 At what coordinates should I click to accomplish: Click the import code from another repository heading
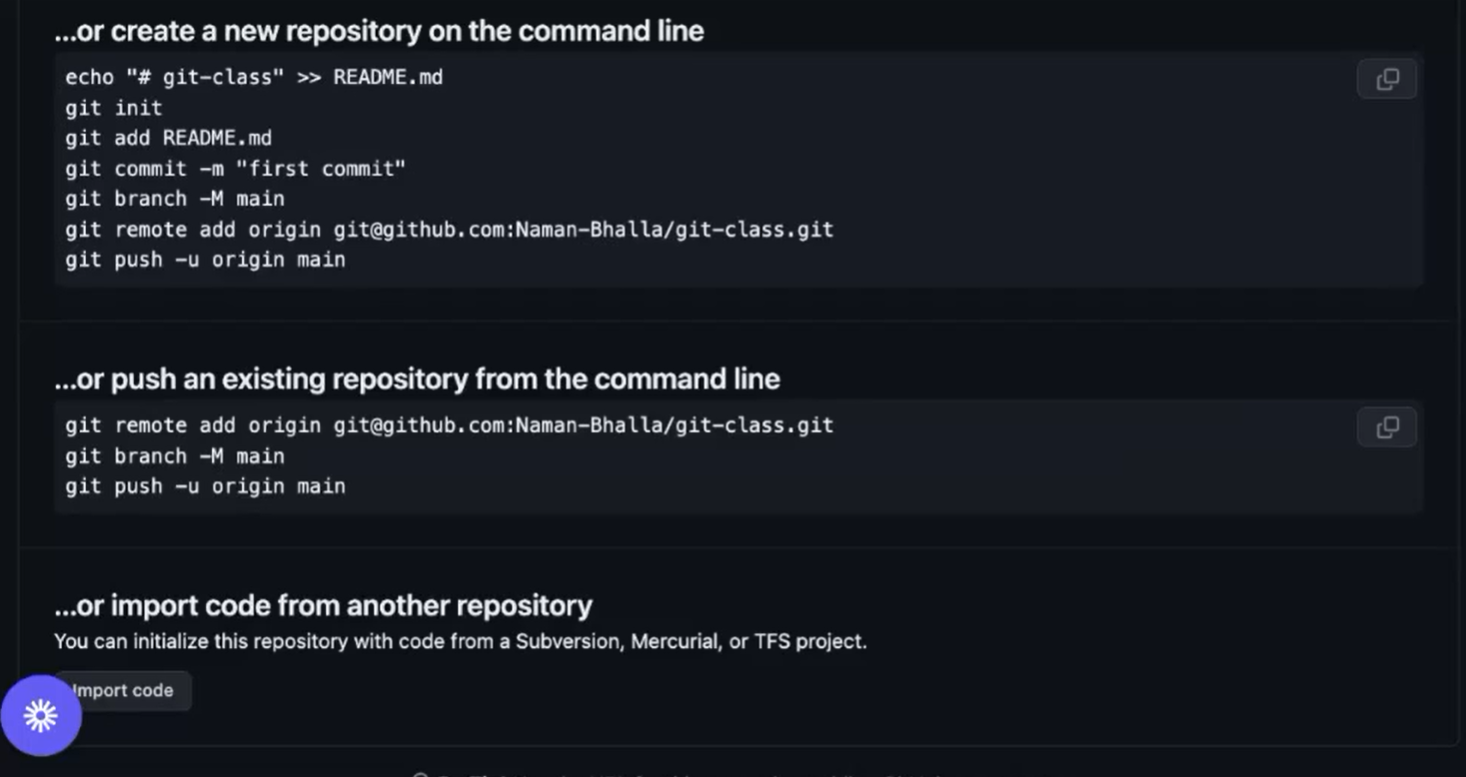click(x=323, y=604)
